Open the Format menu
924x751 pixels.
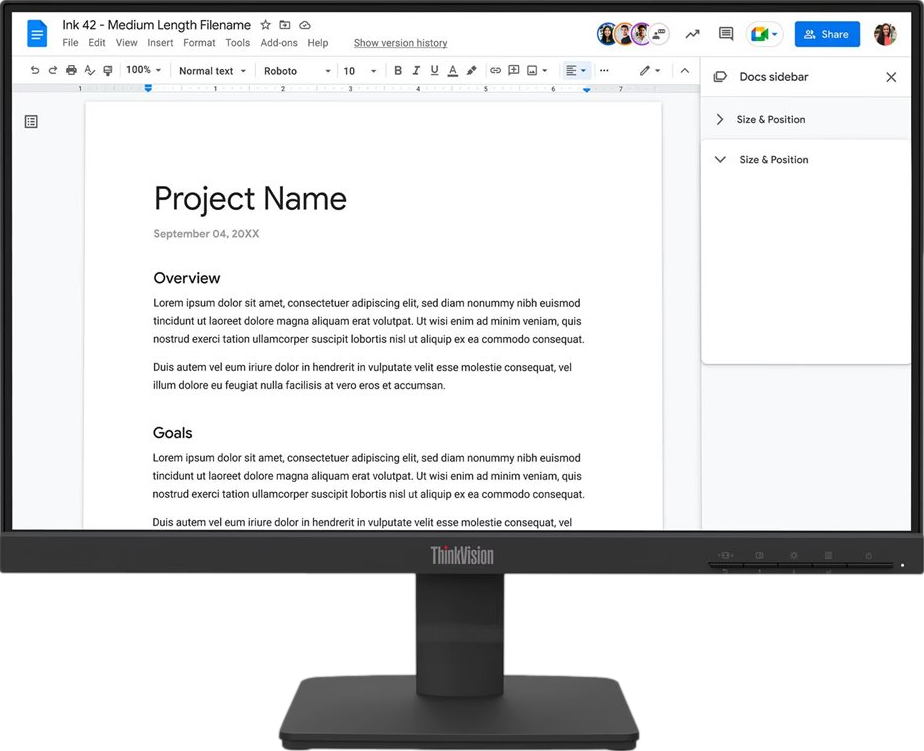click(x=199, y=42)
